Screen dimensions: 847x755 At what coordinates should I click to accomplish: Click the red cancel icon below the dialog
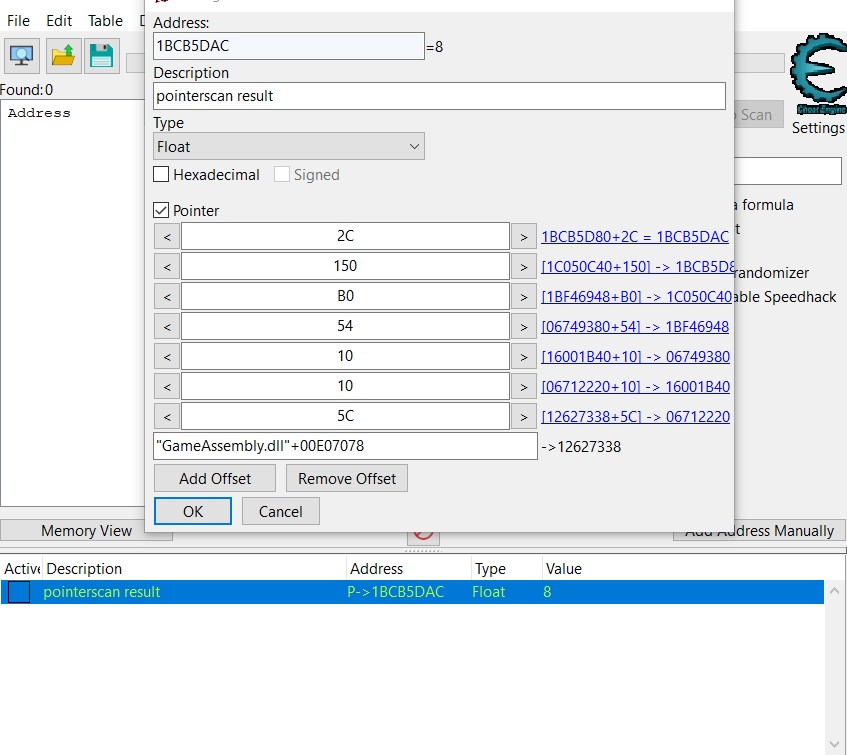(423, 534)
